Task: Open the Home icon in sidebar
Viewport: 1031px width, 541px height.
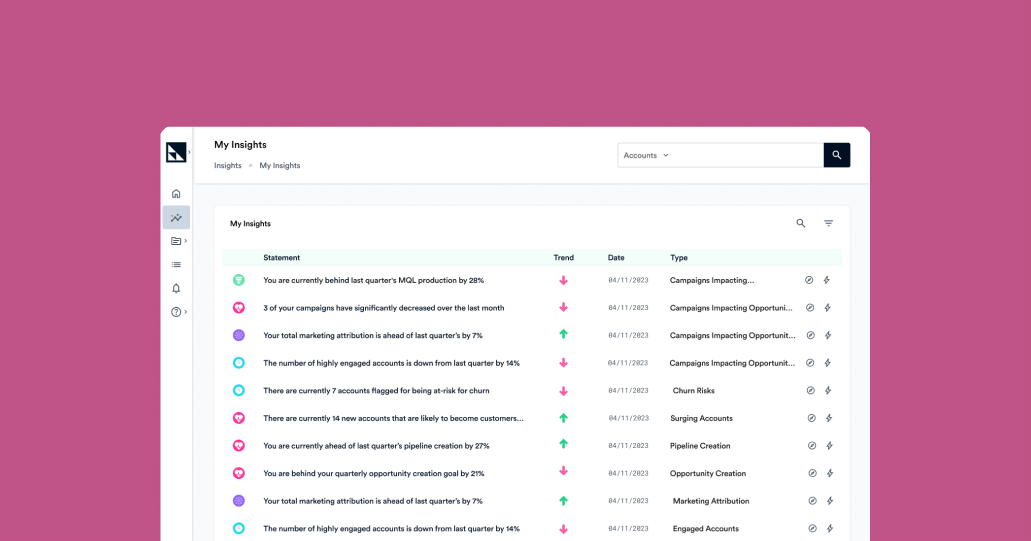Action: click(x=176, y=194)
